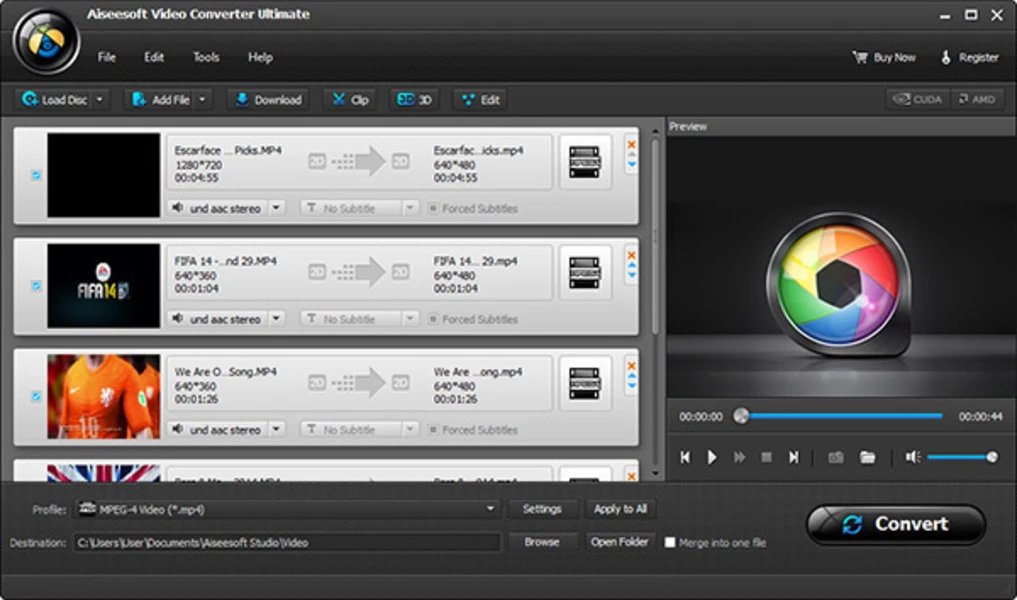Viewport: 1017px width, 600px height.
Task: Remove FIFA 14 video with orange X
Action: click(x=631, y=256)
